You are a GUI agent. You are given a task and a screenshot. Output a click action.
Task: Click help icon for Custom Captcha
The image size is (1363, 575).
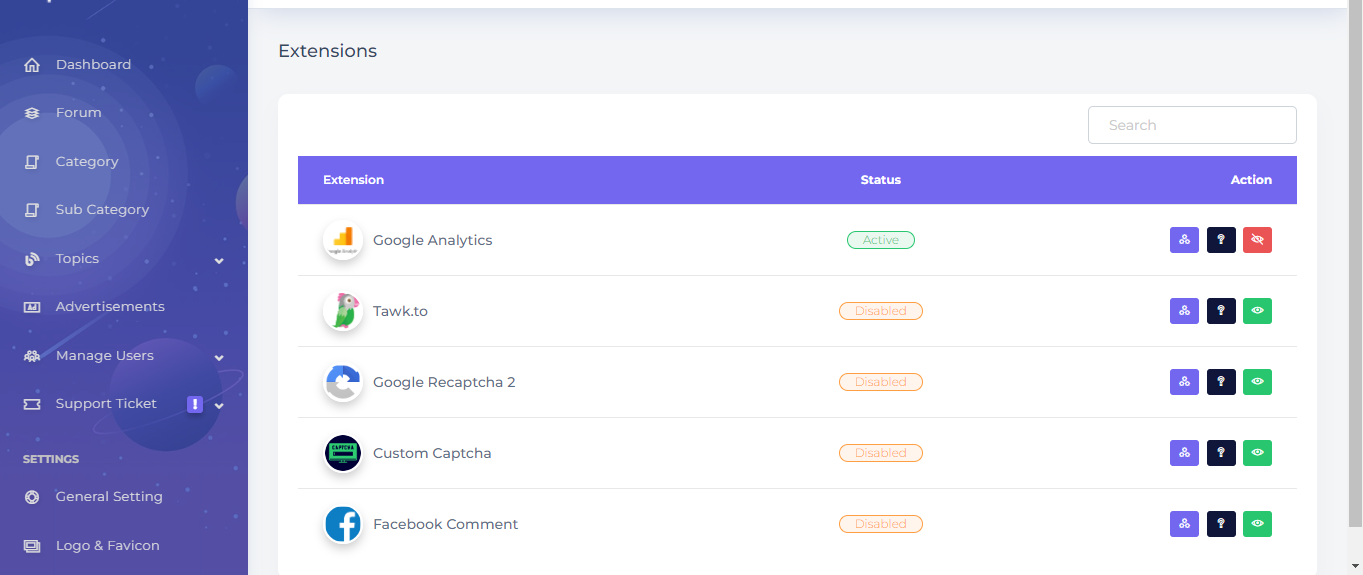click(x=1221, y=453)
